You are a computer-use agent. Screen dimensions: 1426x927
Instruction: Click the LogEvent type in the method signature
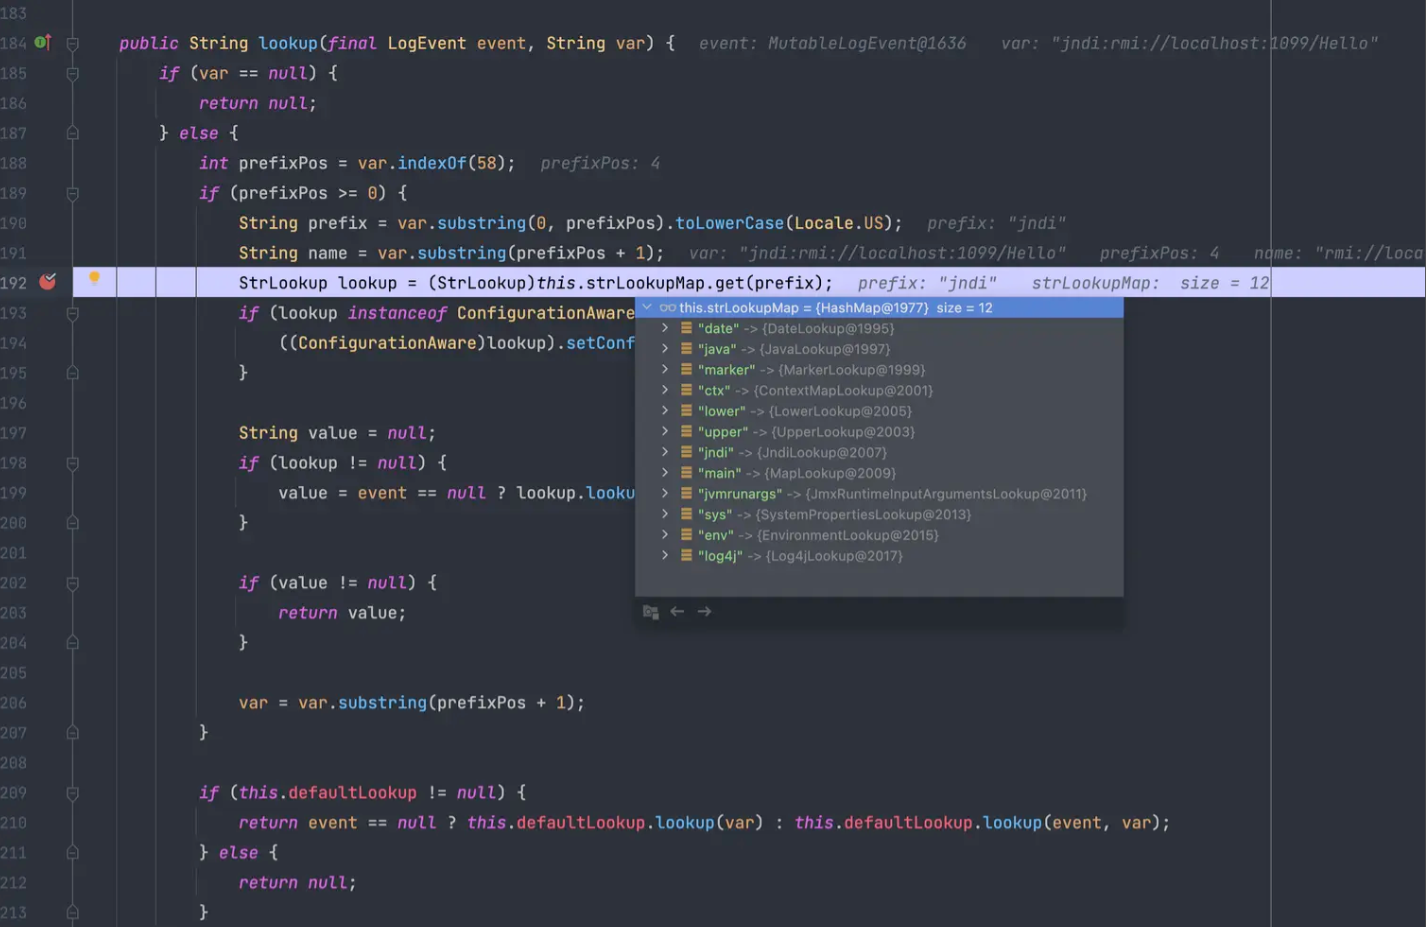(x=426, y=43)
